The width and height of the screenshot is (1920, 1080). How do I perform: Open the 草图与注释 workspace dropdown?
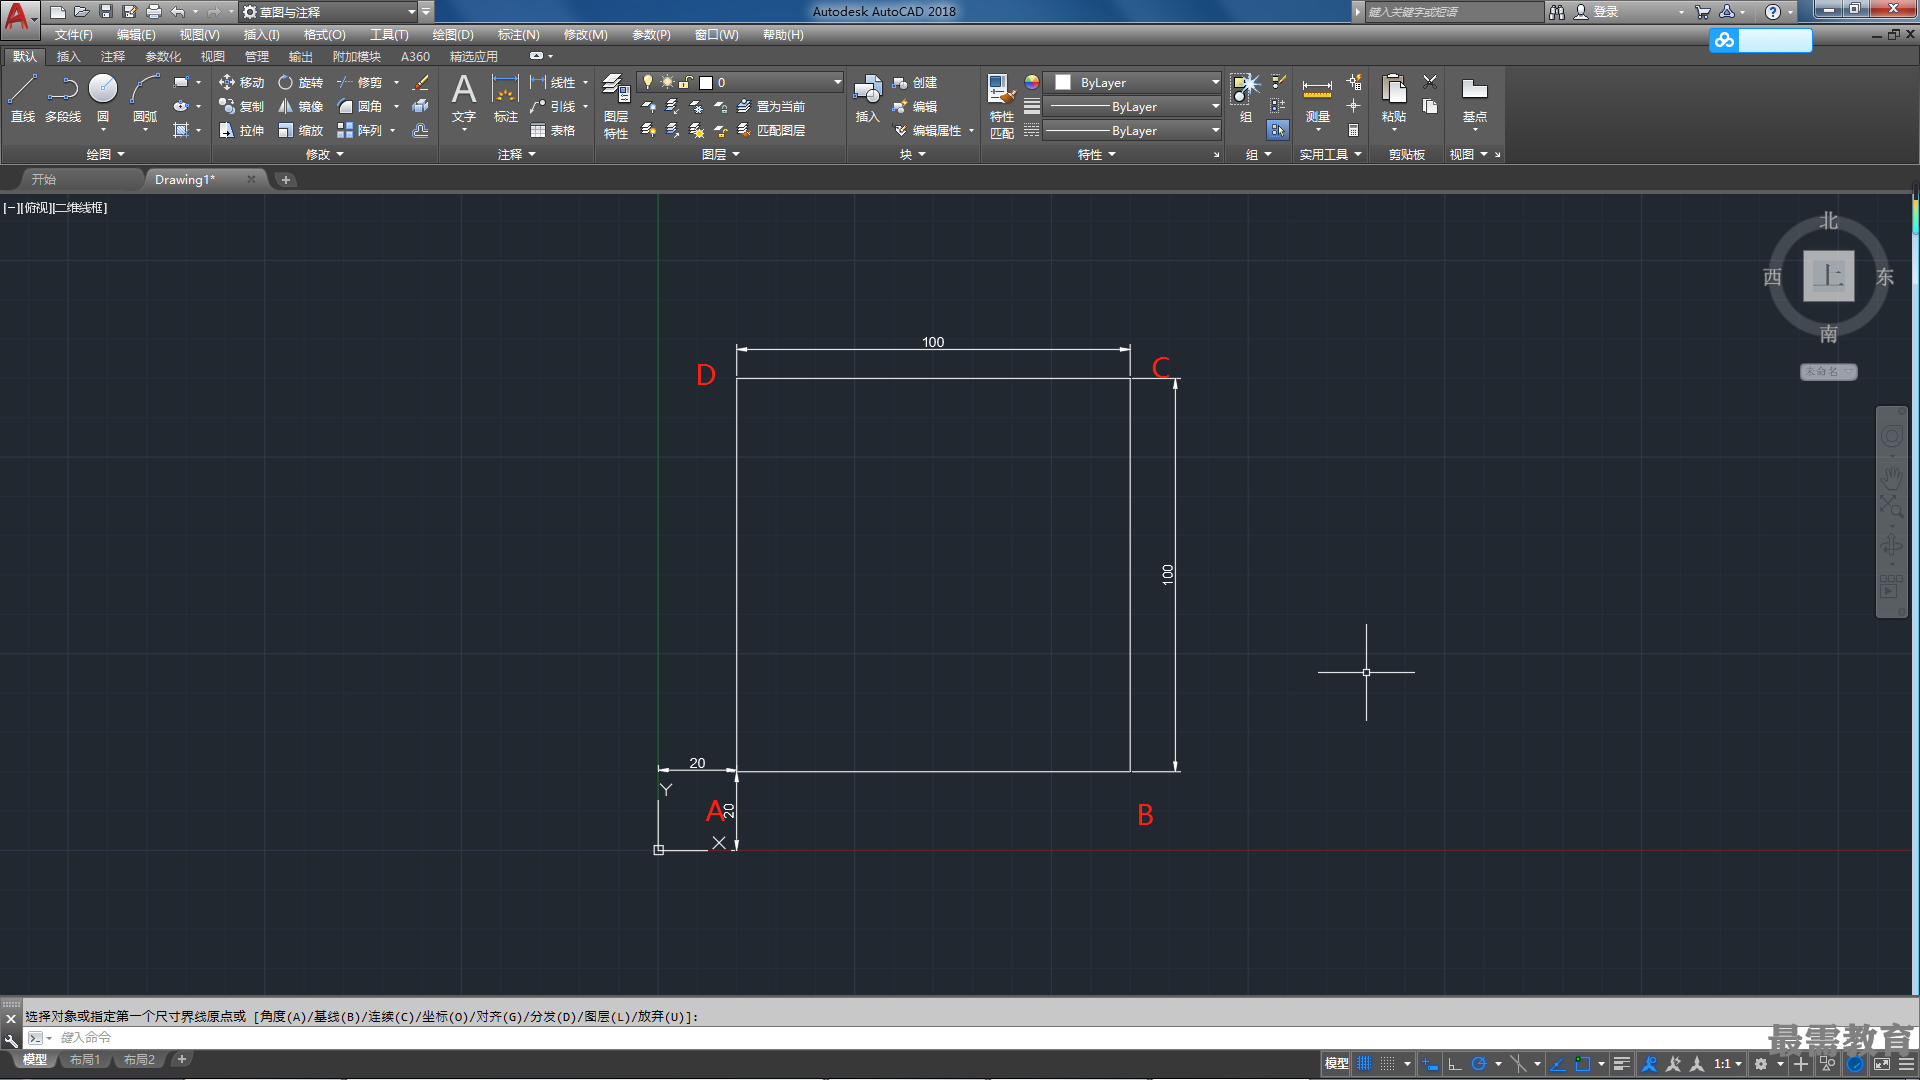(x=330, y=11)
